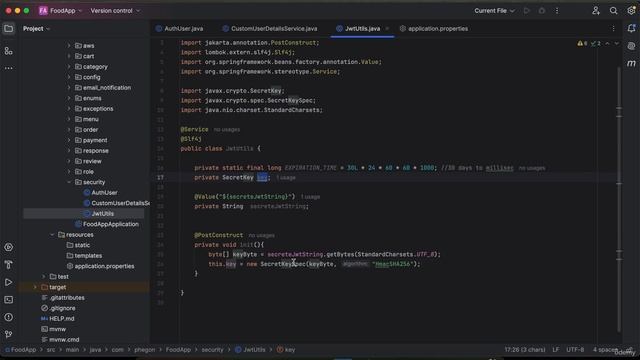The width and height of the screenshot is (640, 360).
Task: Collapse the resources folder
Action: point(52,235)
